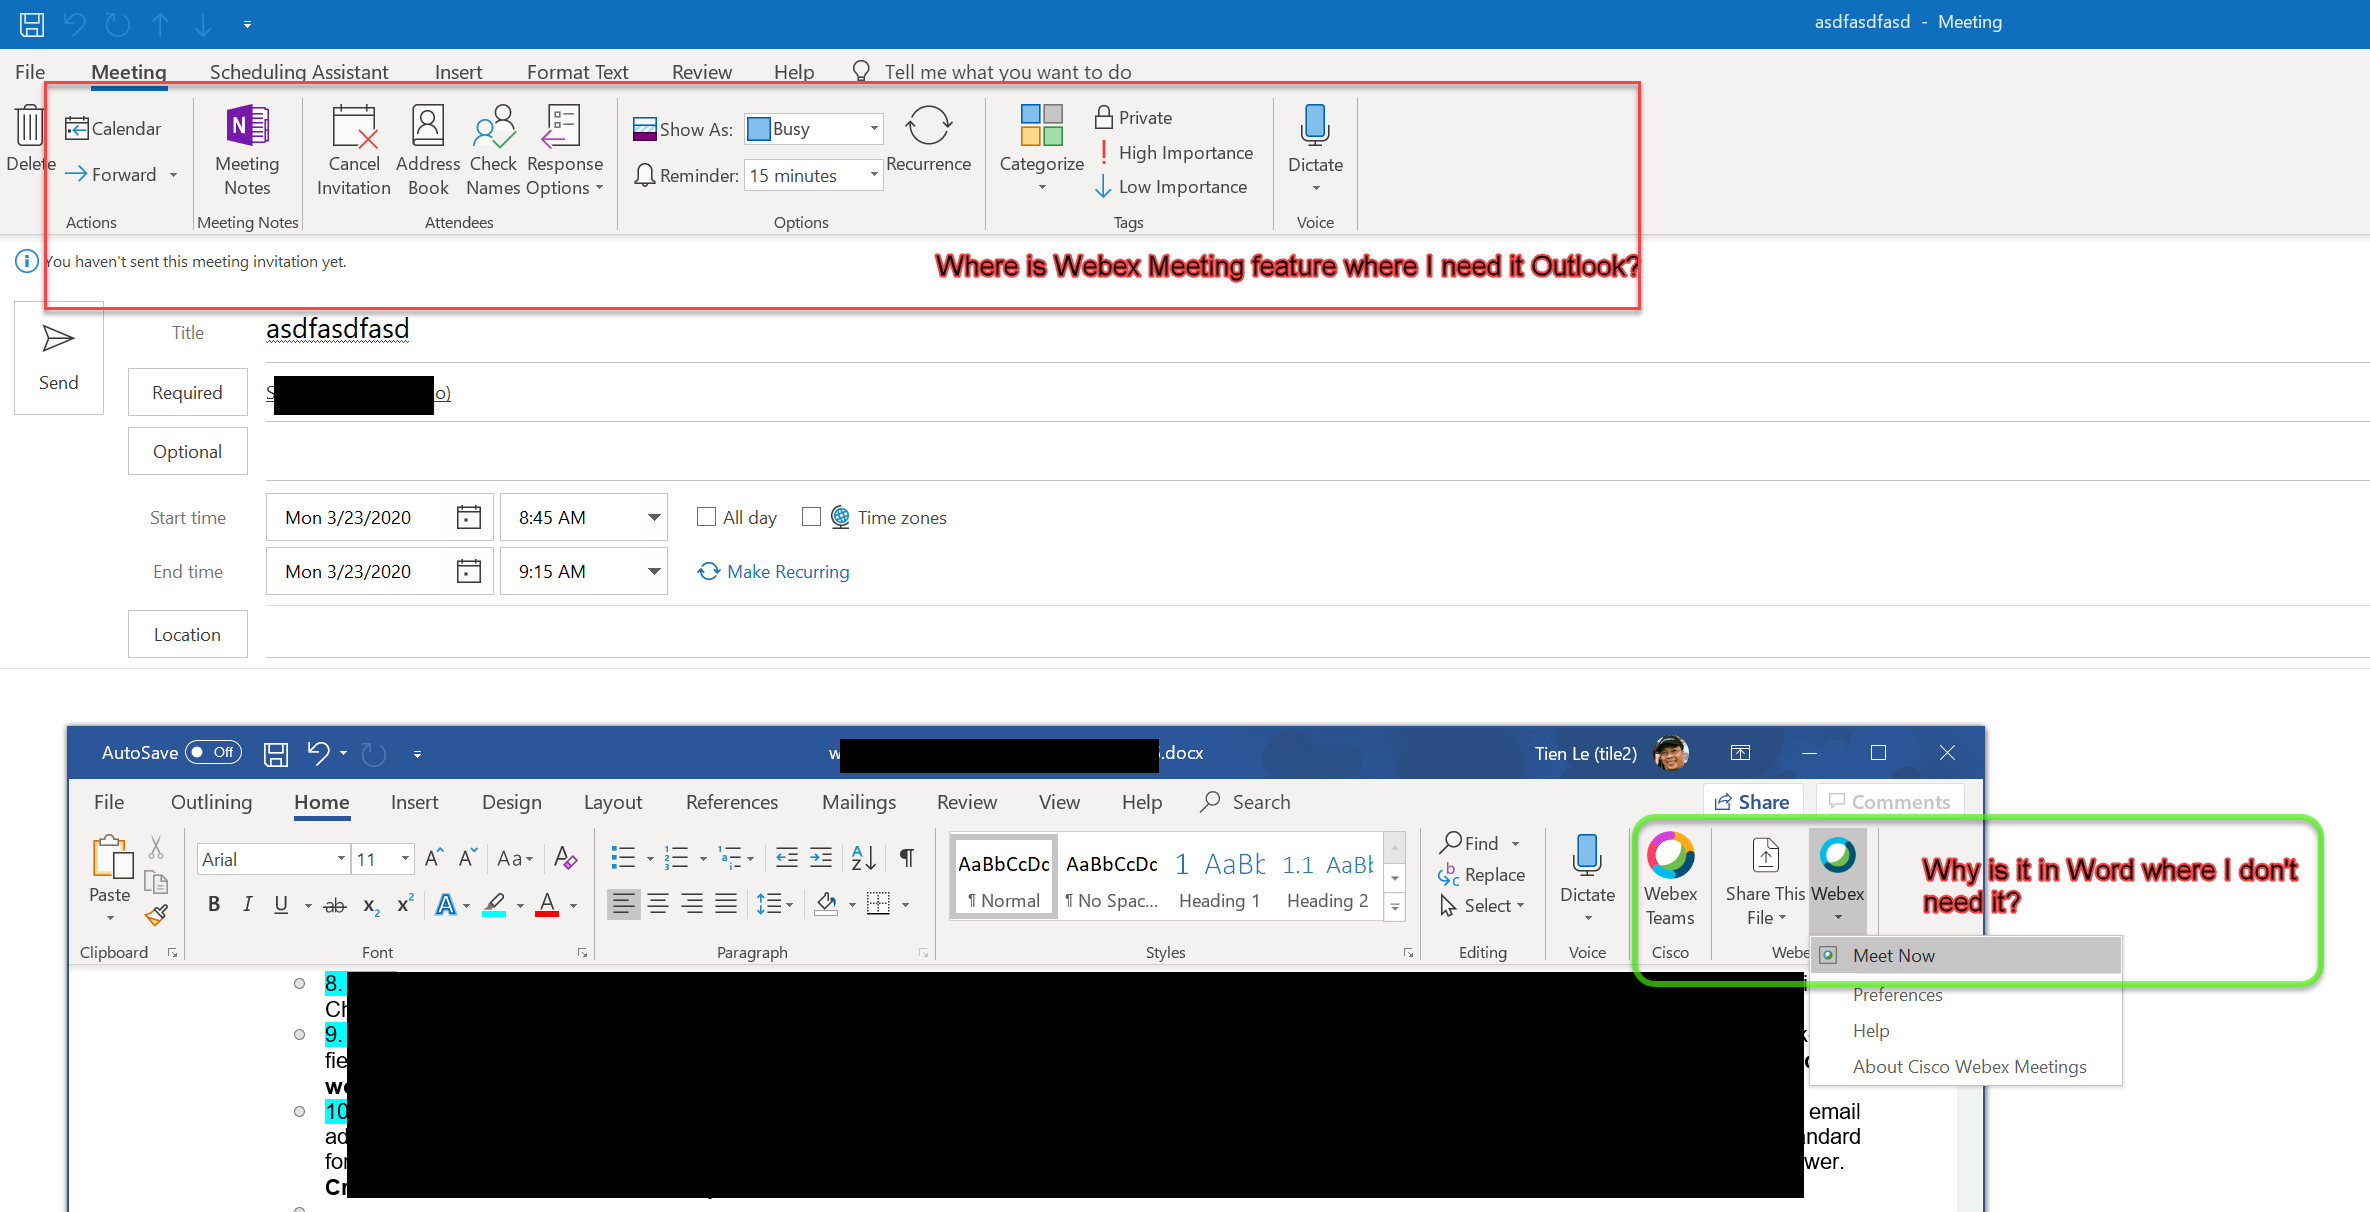Click Format Painter brush in Word

[157, 915]
